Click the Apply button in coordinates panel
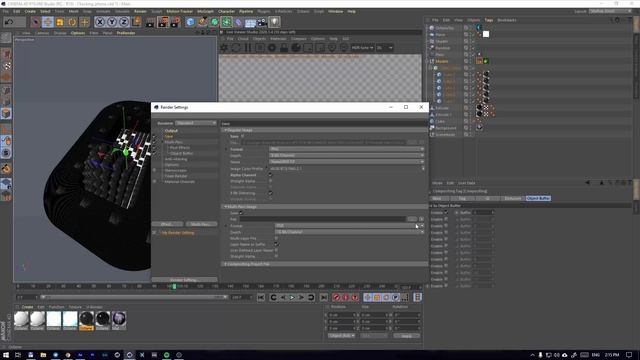Screen dimensions: 640x360 (x=407, y=336)
